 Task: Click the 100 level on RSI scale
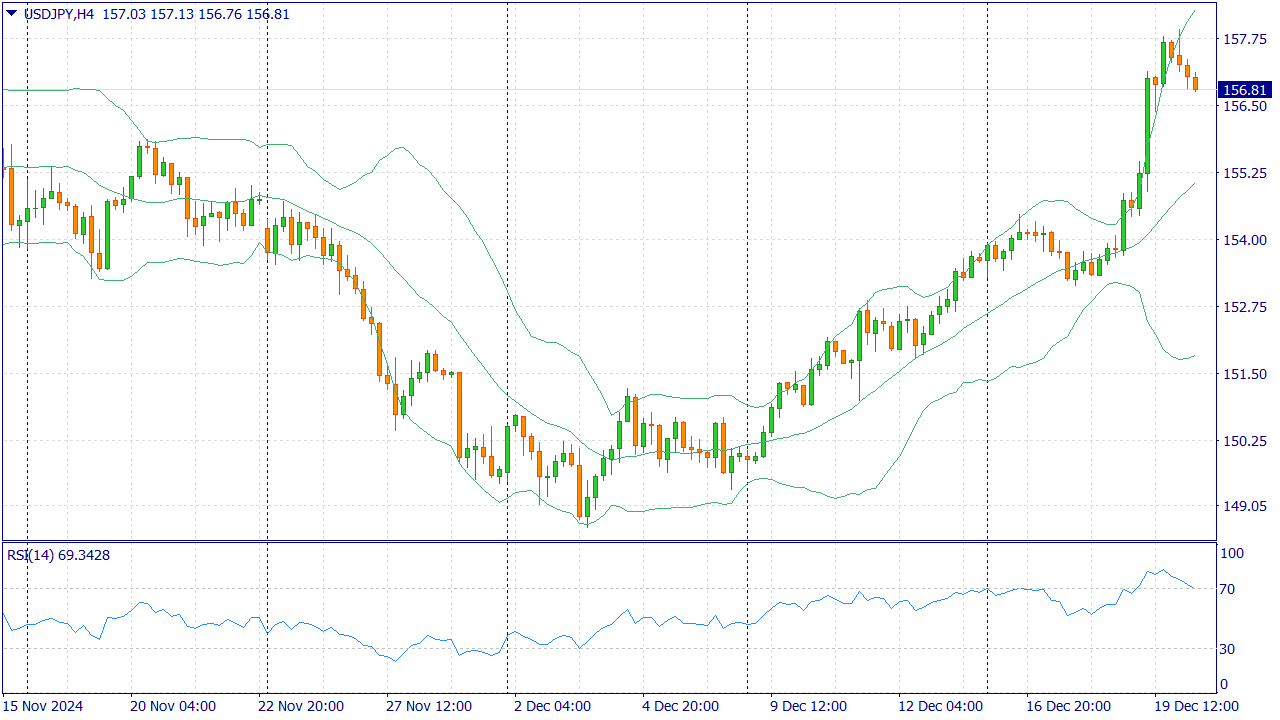tap(1231, 554)
